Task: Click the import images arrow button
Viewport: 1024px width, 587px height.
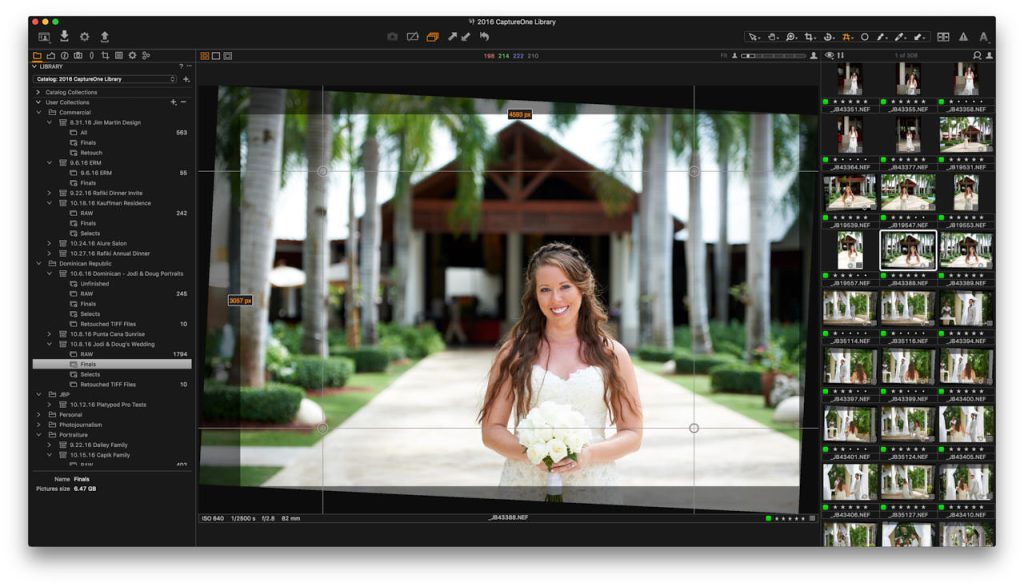Action: click(x=64, y=36)
